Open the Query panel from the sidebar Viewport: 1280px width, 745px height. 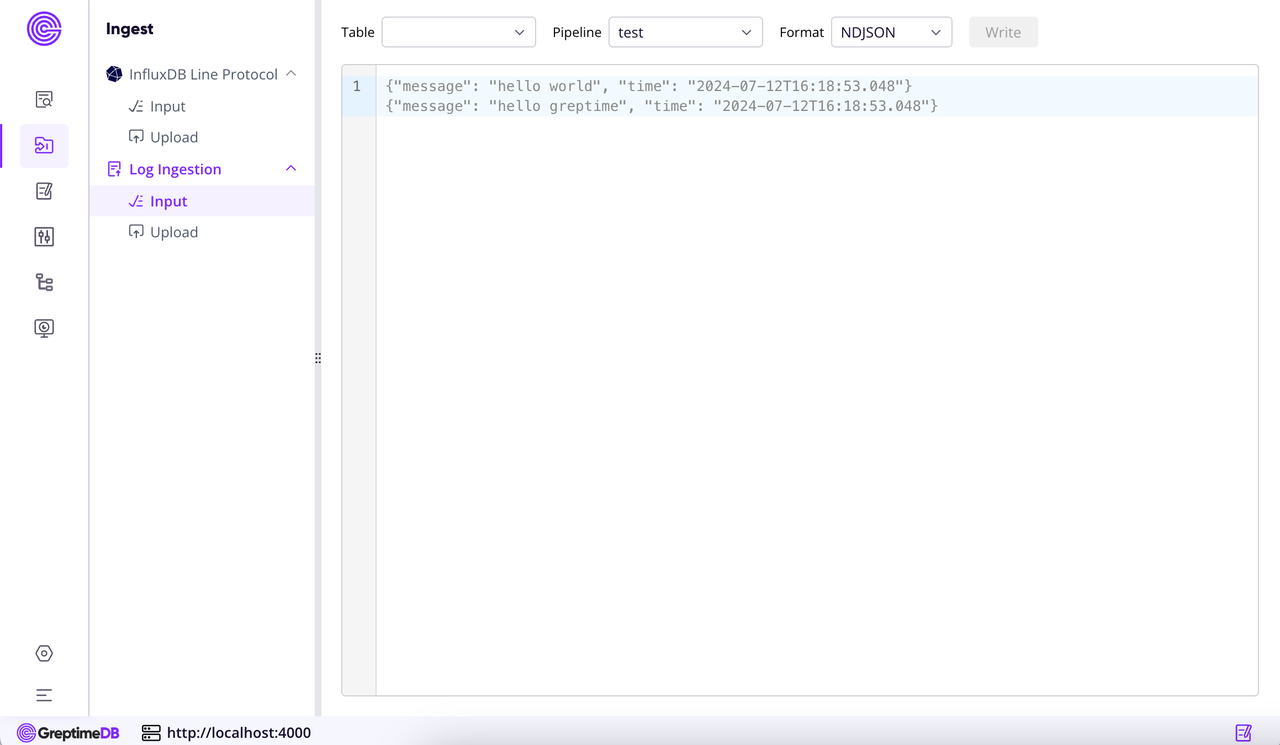44,99
